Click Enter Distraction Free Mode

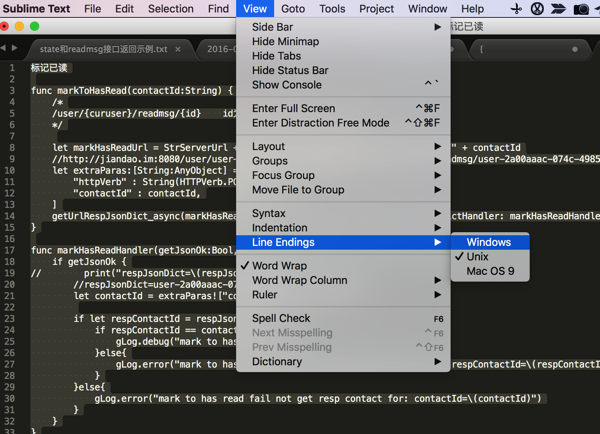point(320,123)
